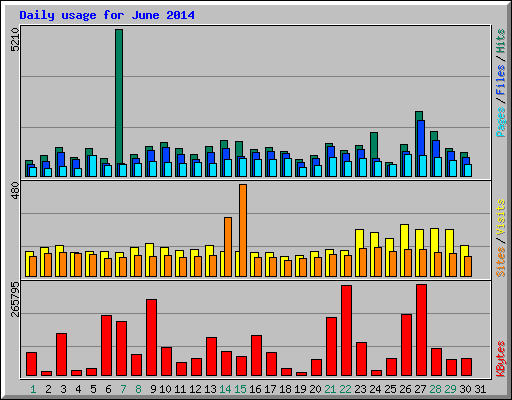Click the orange Sites legend label
This screenshot has height=400, width=512.
click(x=500, y=262)
